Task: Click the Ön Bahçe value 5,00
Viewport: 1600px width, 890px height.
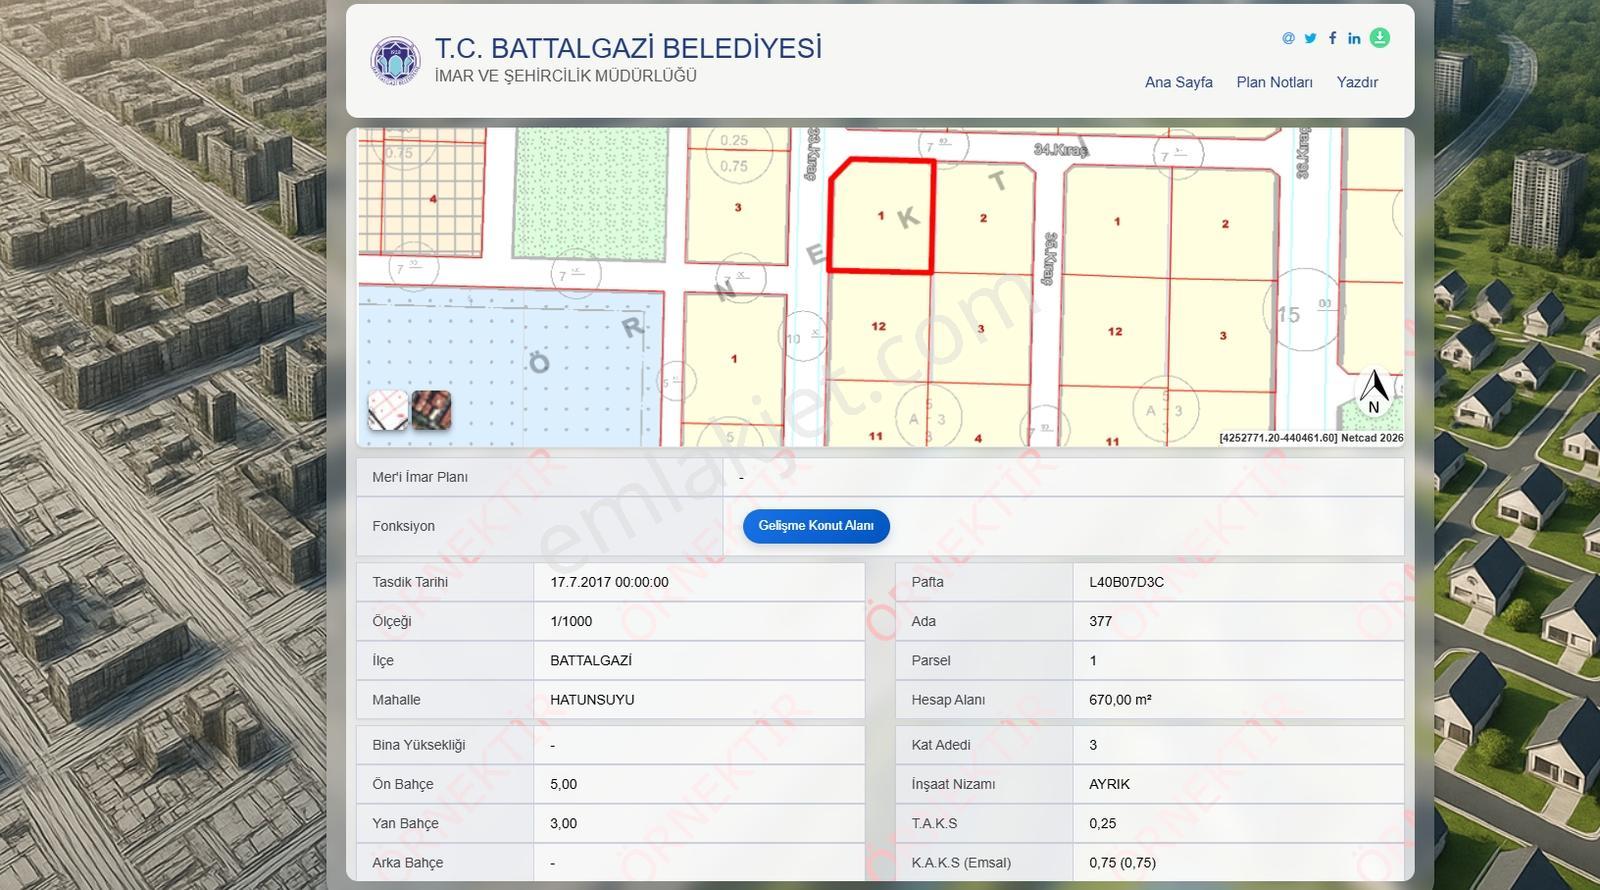Action: click(x=563, y=784)
